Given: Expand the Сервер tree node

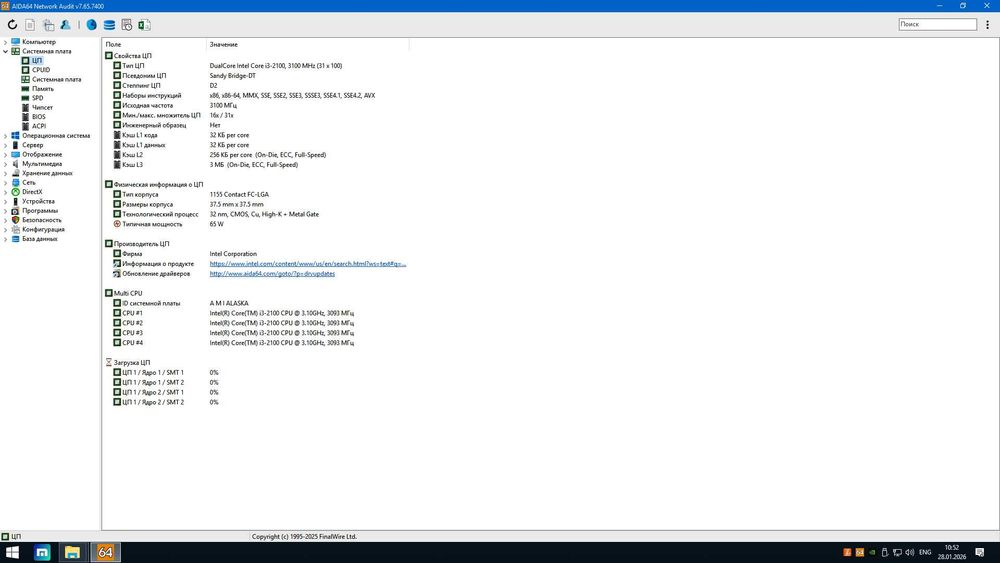Looking at the screenshot, I should 6,145.
